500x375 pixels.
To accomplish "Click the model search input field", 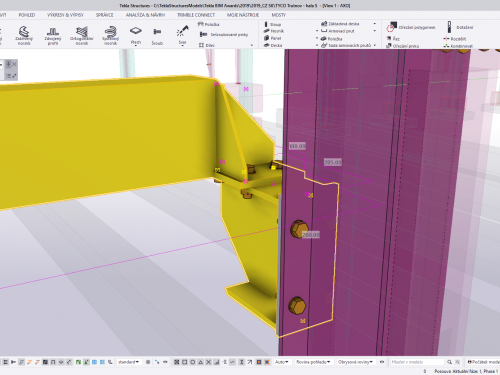I will tap(417, 362).
